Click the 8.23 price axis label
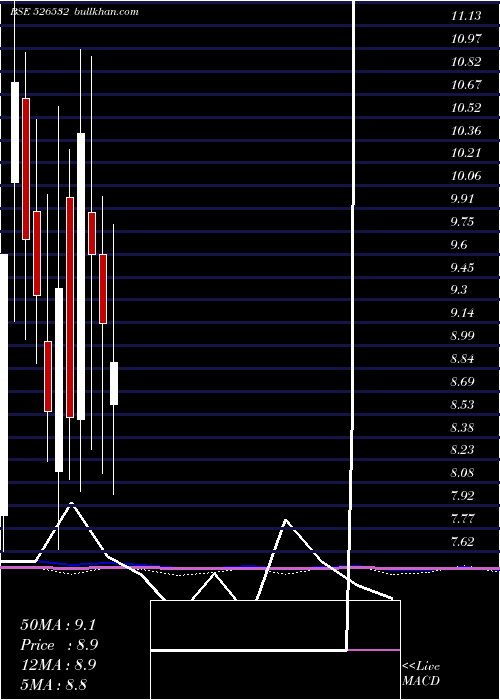This screenshot has width=500, height=700. 462,450
